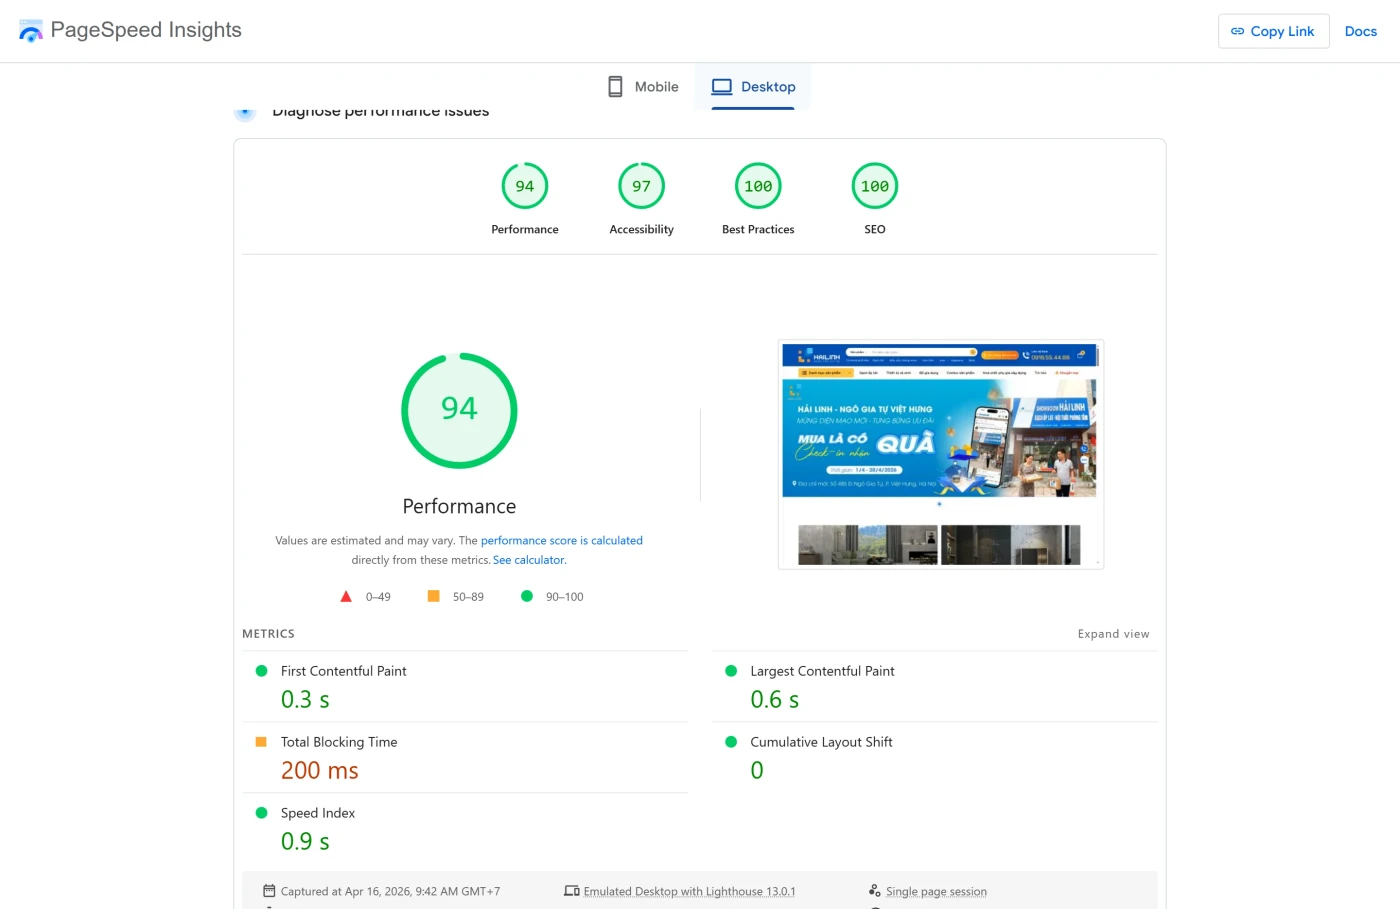This screenshot has width=1400, height=909.
Task: Expand view of the metrics section
Action: pyautogui.click(x=1113, y=634)
